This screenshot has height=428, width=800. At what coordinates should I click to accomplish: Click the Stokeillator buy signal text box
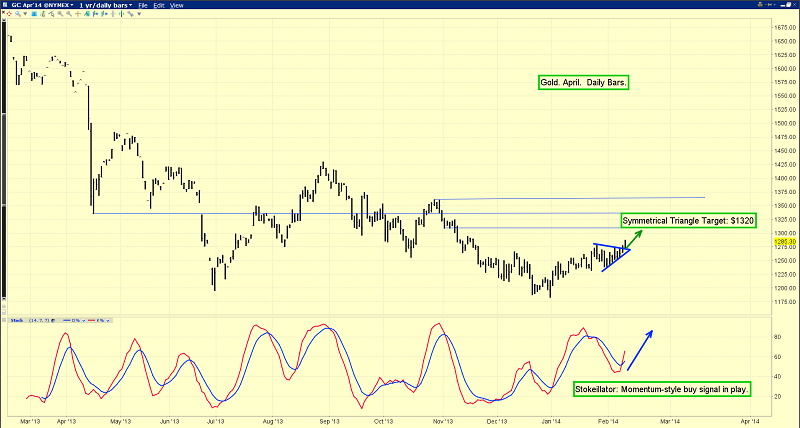point(661,387)
